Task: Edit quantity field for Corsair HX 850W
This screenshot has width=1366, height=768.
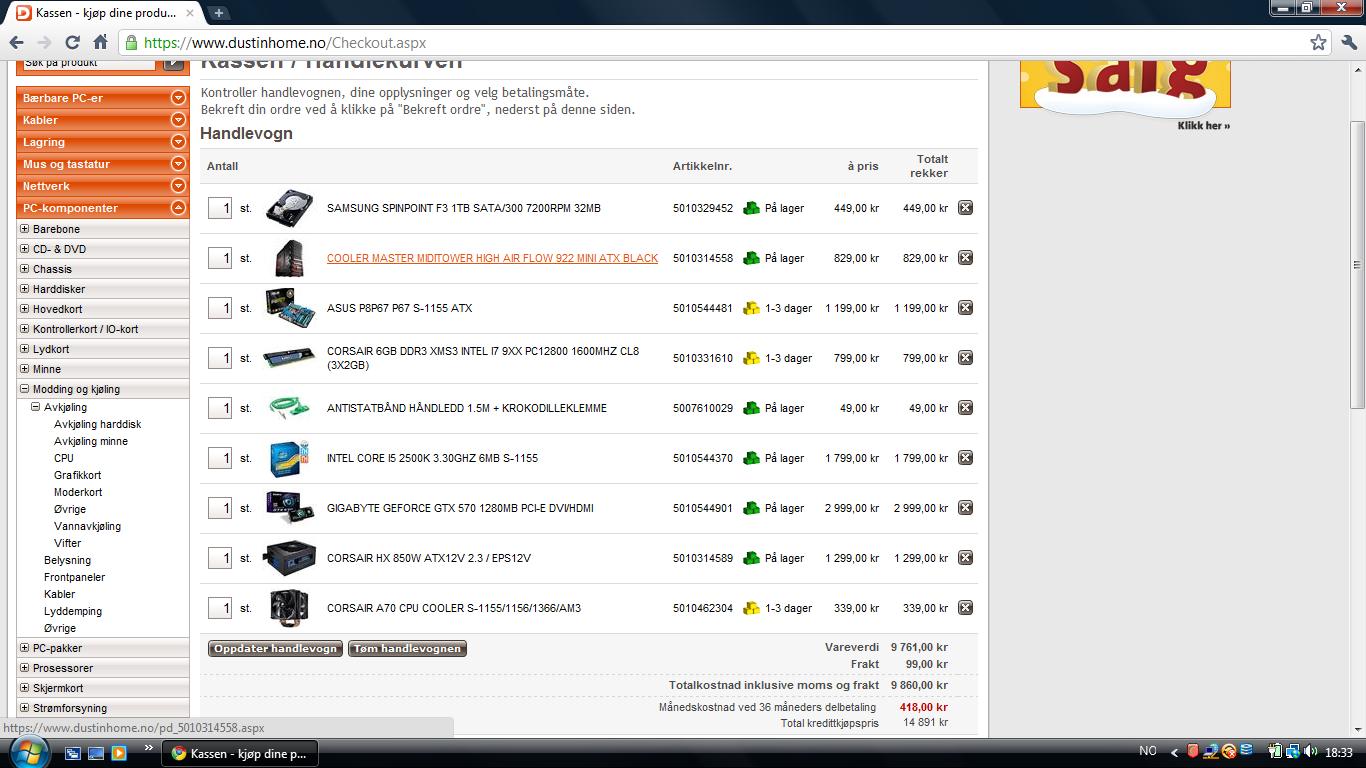Action: click(x=220, y=558)
